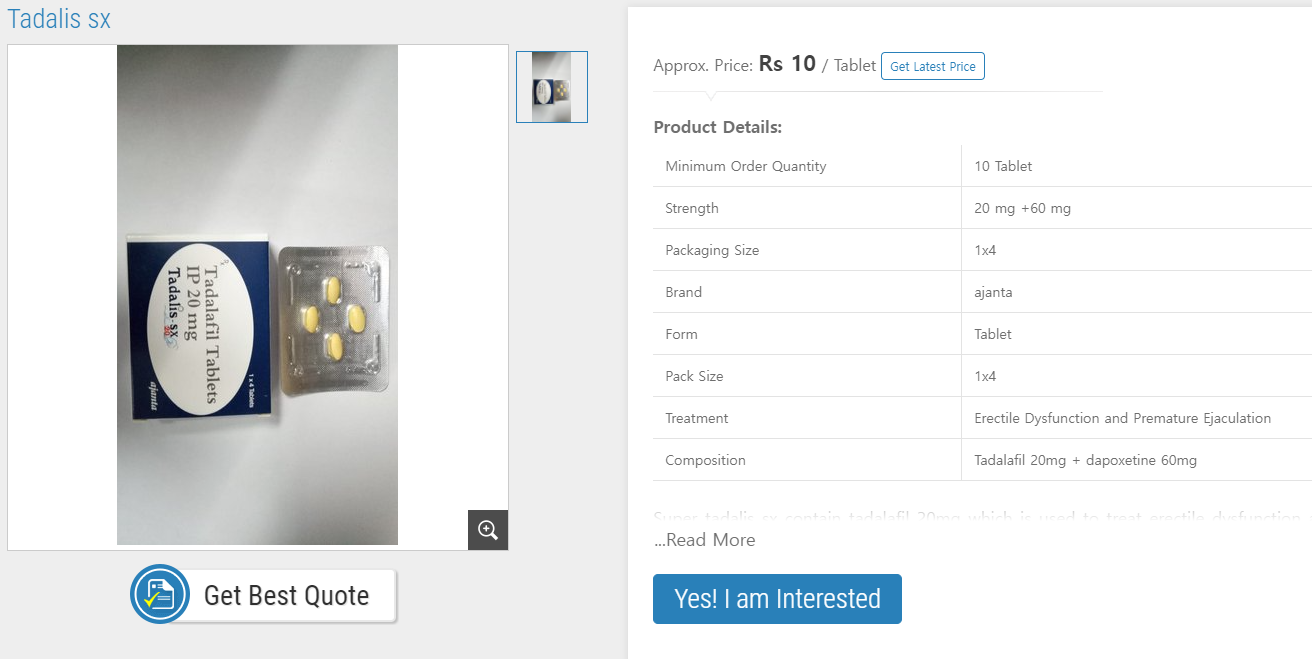Click the Form row label
The height and width of the screenshot is (659, 1312).
(681, 334)
